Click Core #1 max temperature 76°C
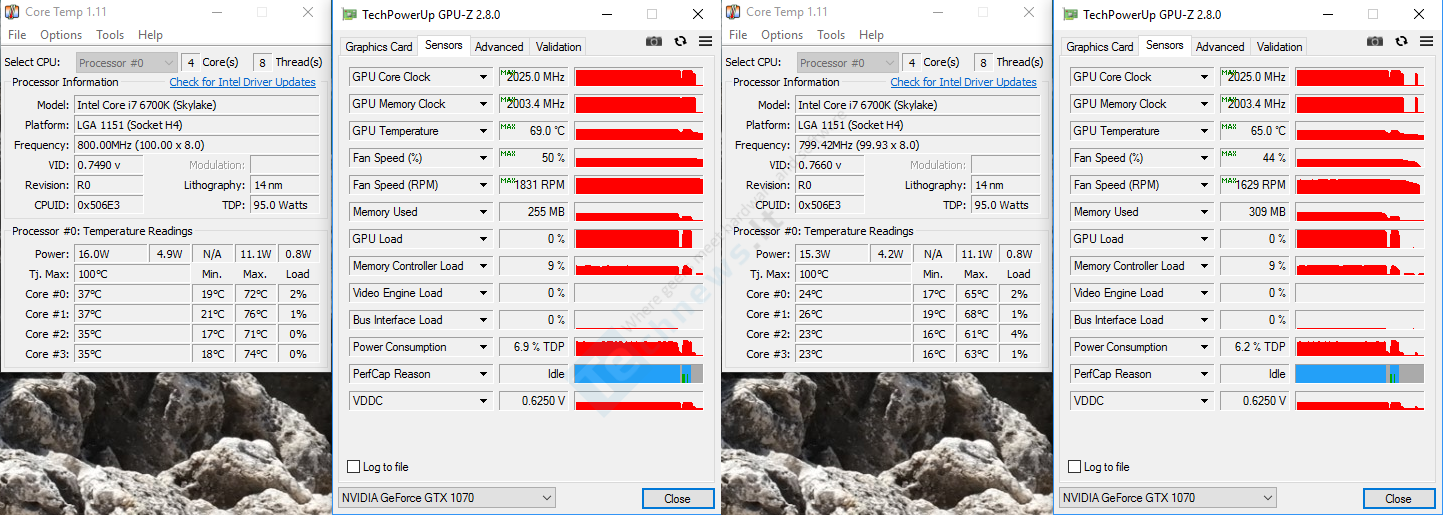Viewport: 1444px width, 515px height. tap(255, 314)
